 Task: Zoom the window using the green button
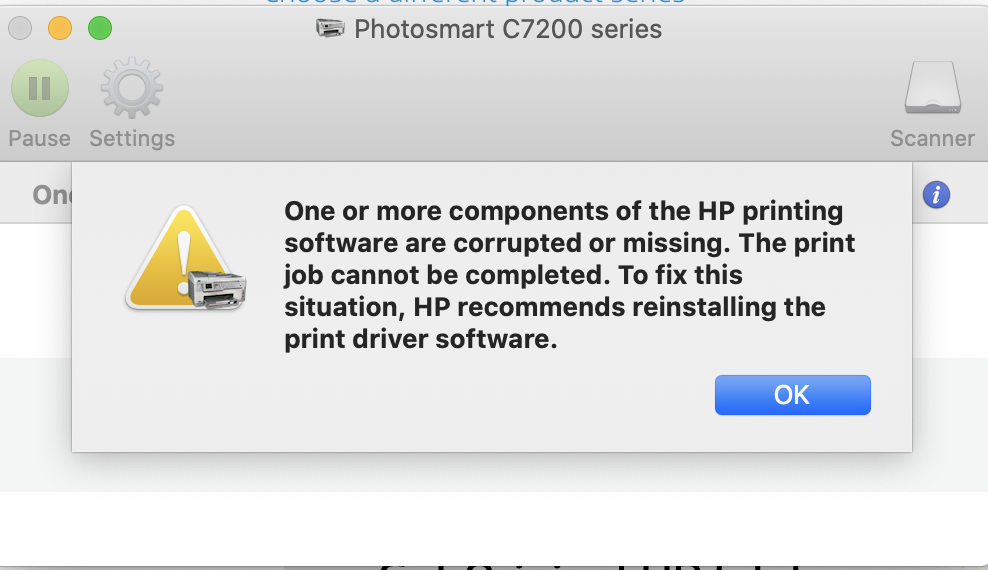pos(100,29)
